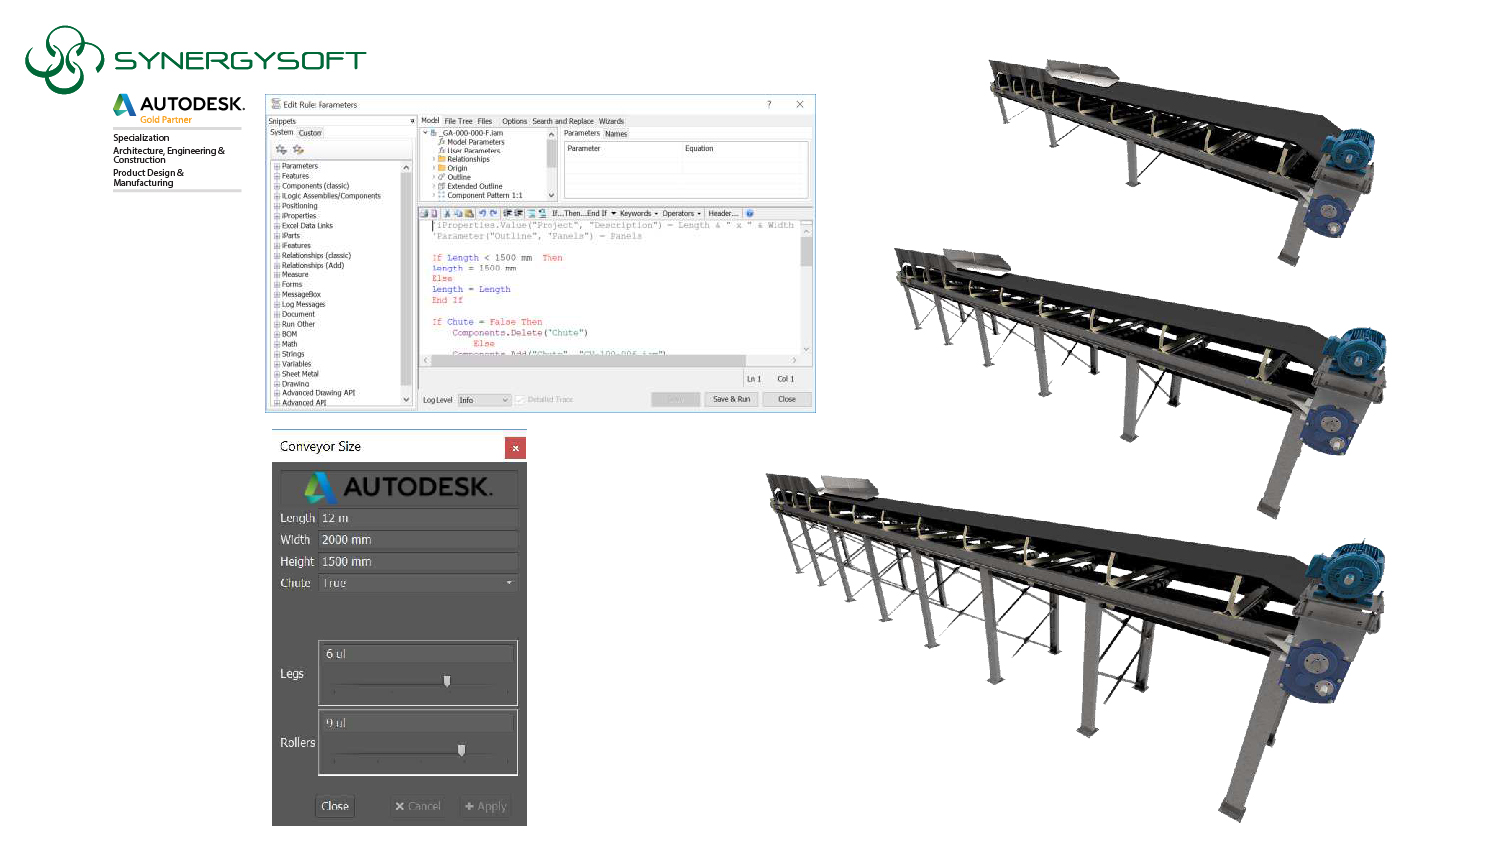Screen dimensions: 1500x844
Task: Click the cut scissors icon in rule editor
Action: coord(447,213)
